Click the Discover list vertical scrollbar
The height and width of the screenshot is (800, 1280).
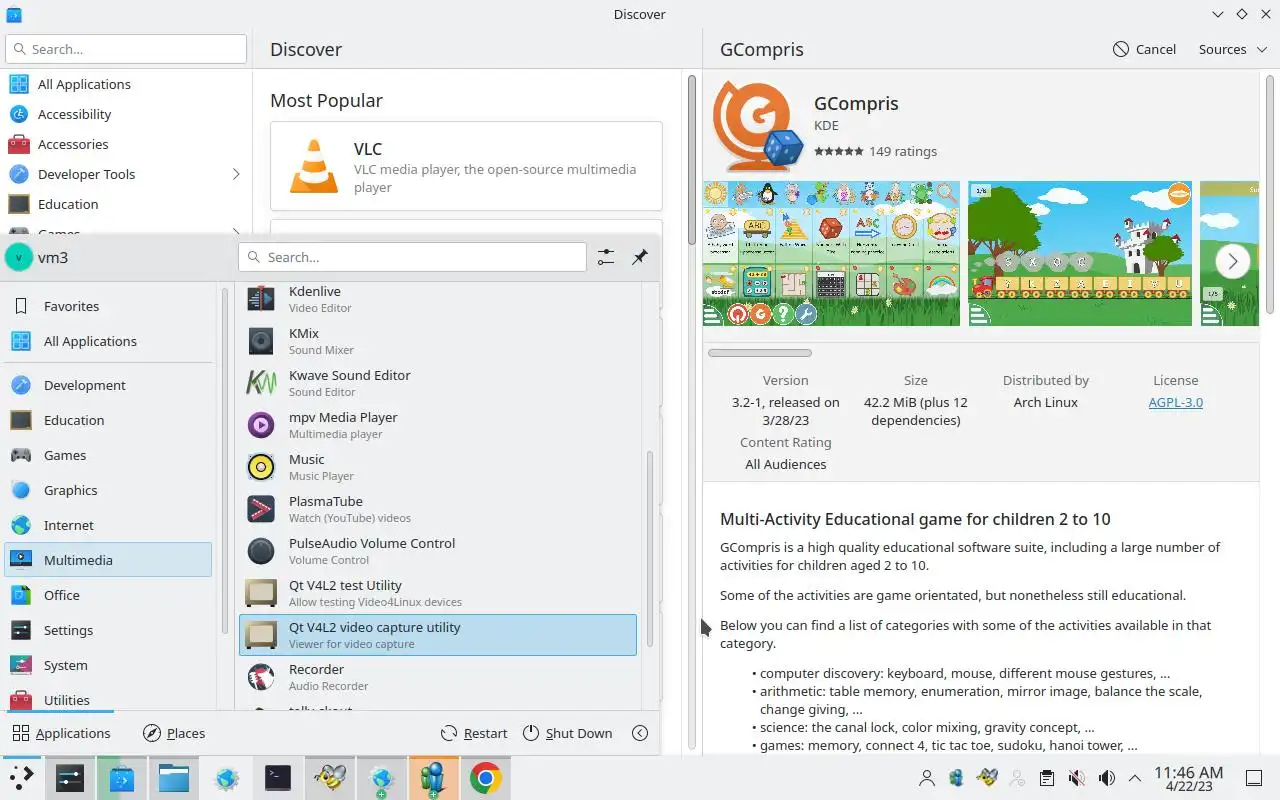click(x=691, y=160)
